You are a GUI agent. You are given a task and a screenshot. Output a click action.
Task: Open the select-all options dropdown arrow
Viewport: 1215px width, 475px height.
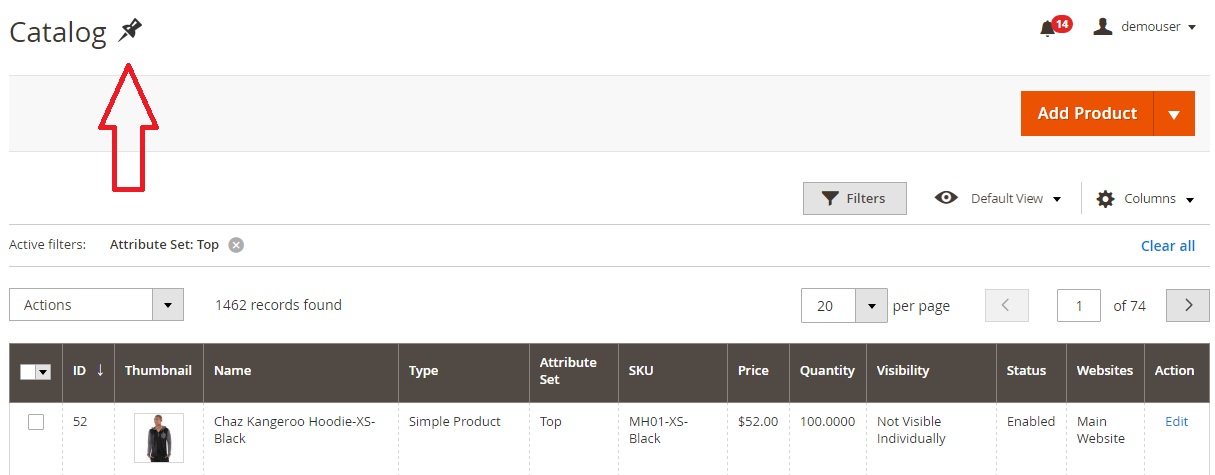click(43, 371)
